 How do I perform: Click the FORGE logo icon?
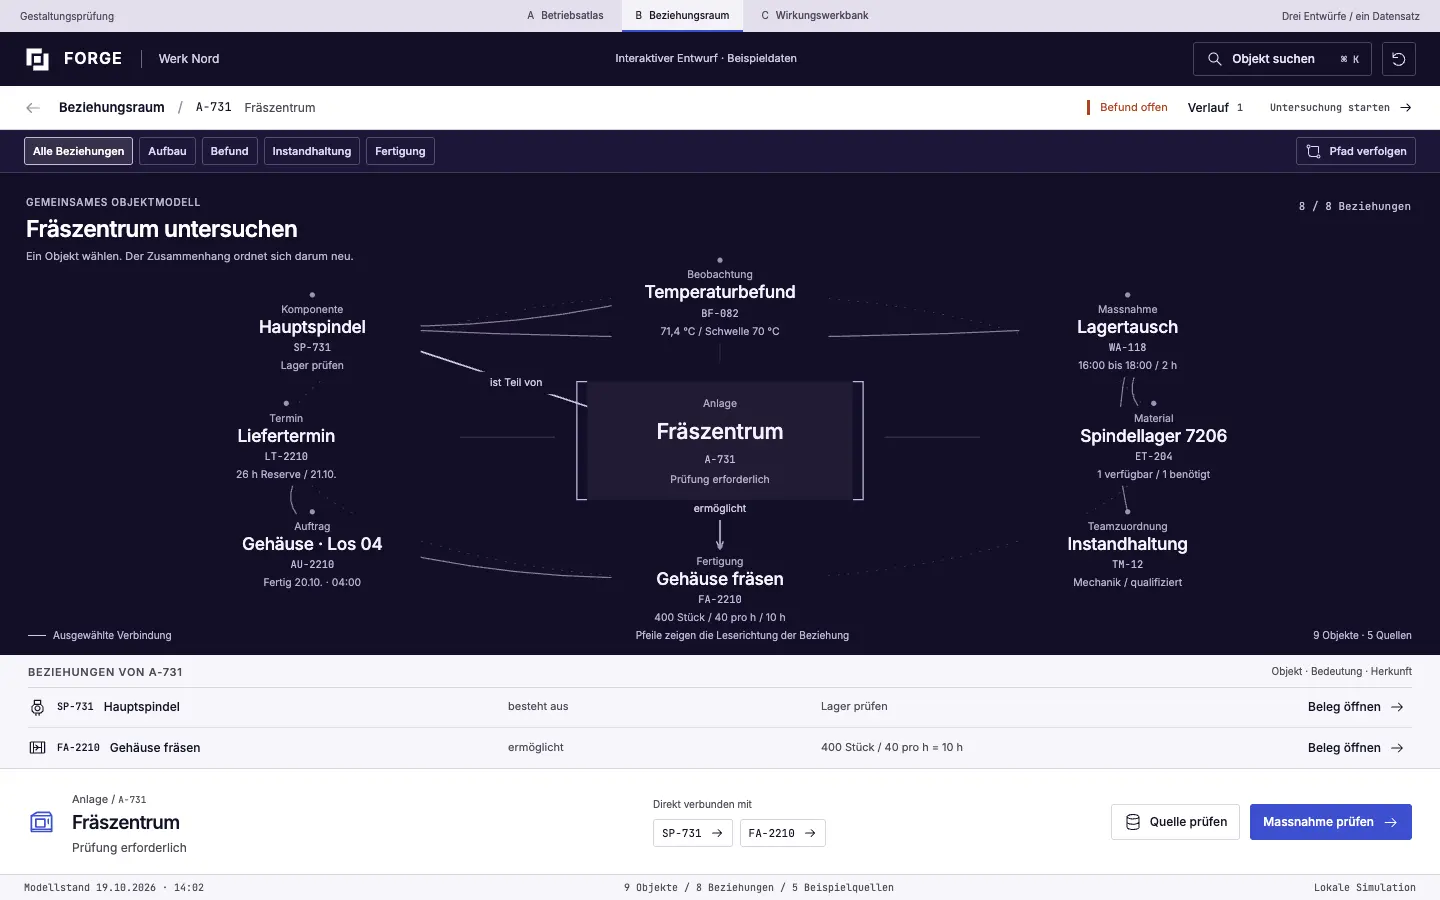pyautogui.click(x=37, y=59)
